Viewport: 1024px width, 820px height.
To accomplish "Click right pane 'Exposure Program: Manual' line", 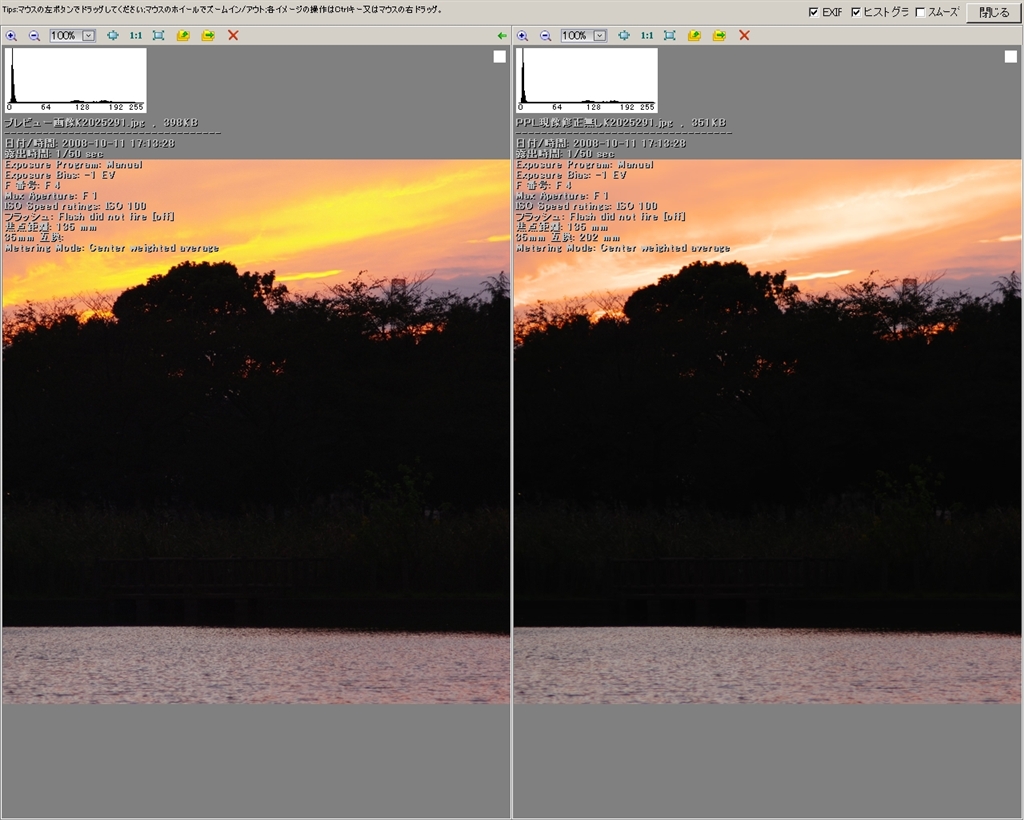I will click(x=585, y=165).
